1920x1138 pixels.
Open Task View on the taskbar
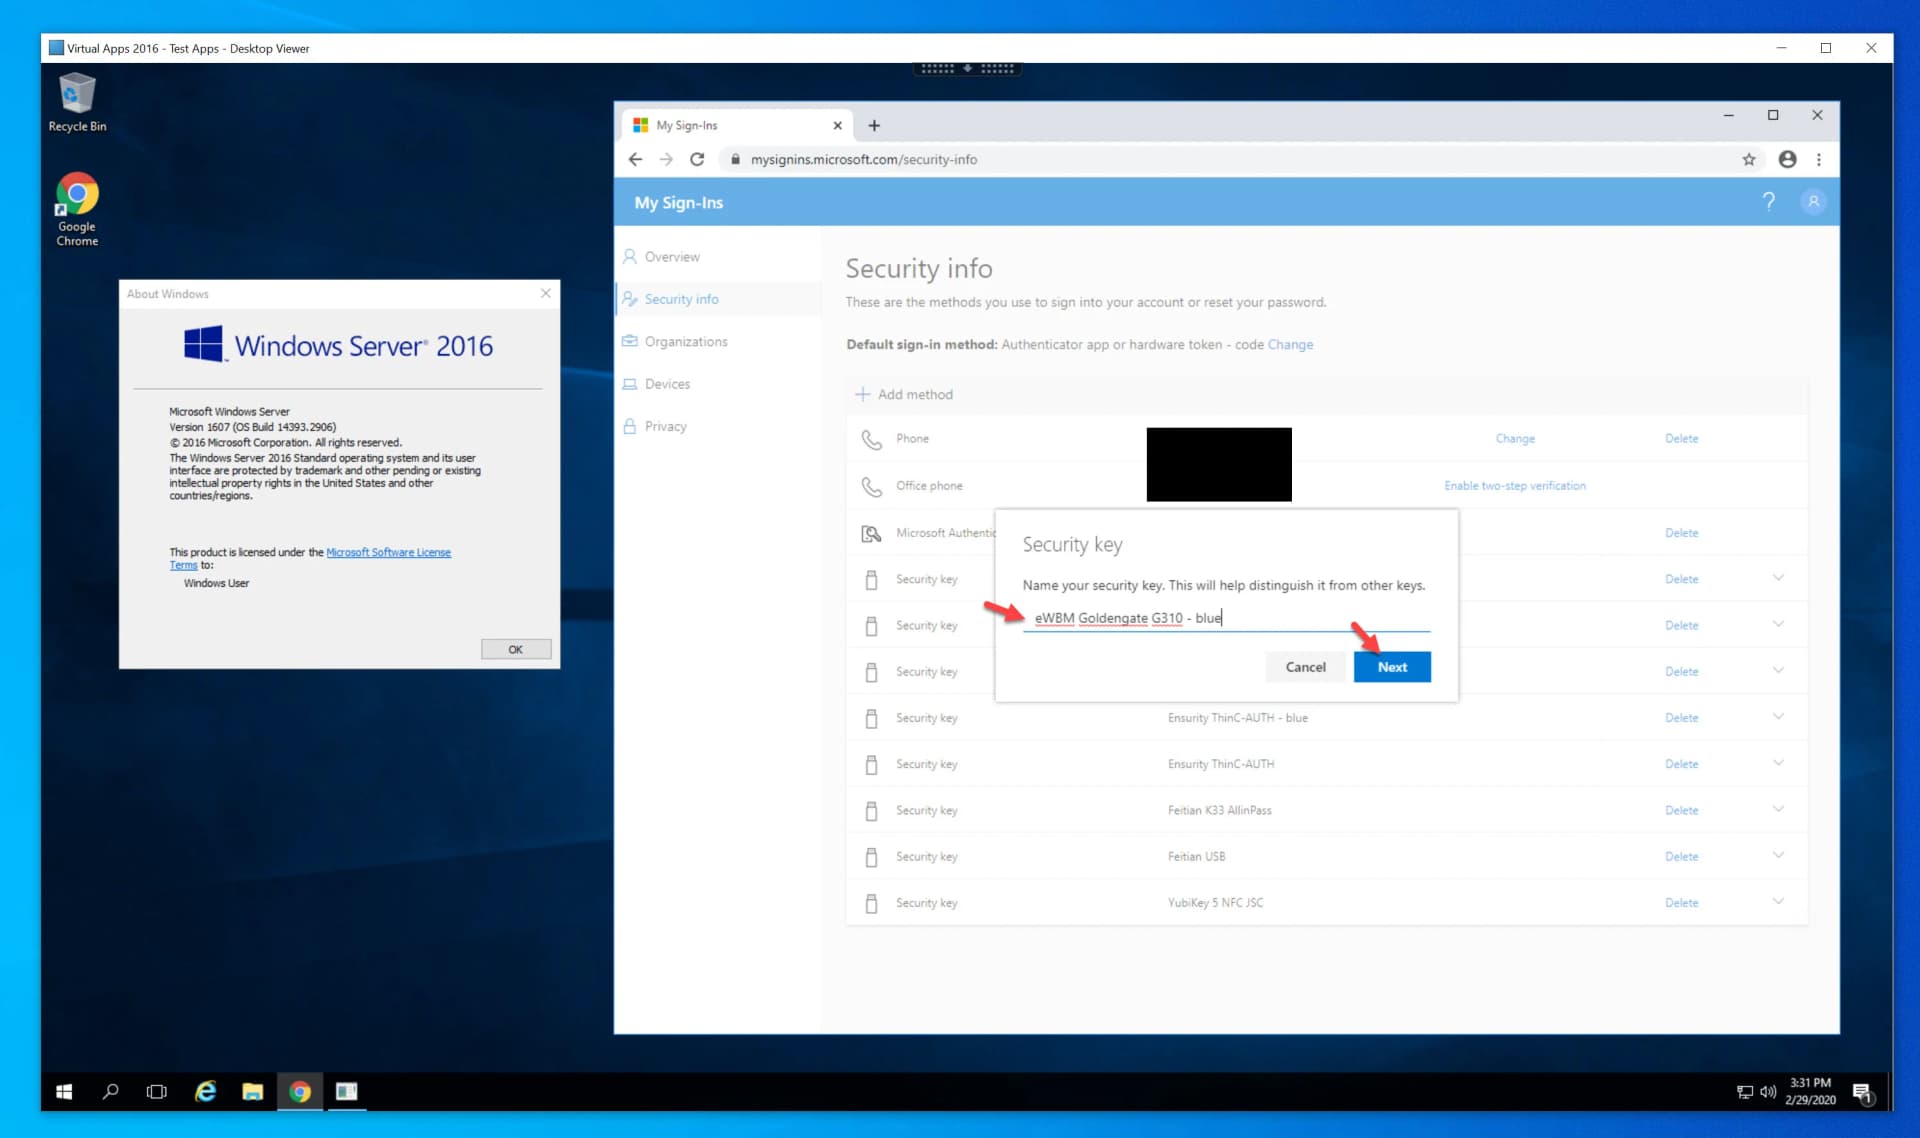(x=157, y=1091)
